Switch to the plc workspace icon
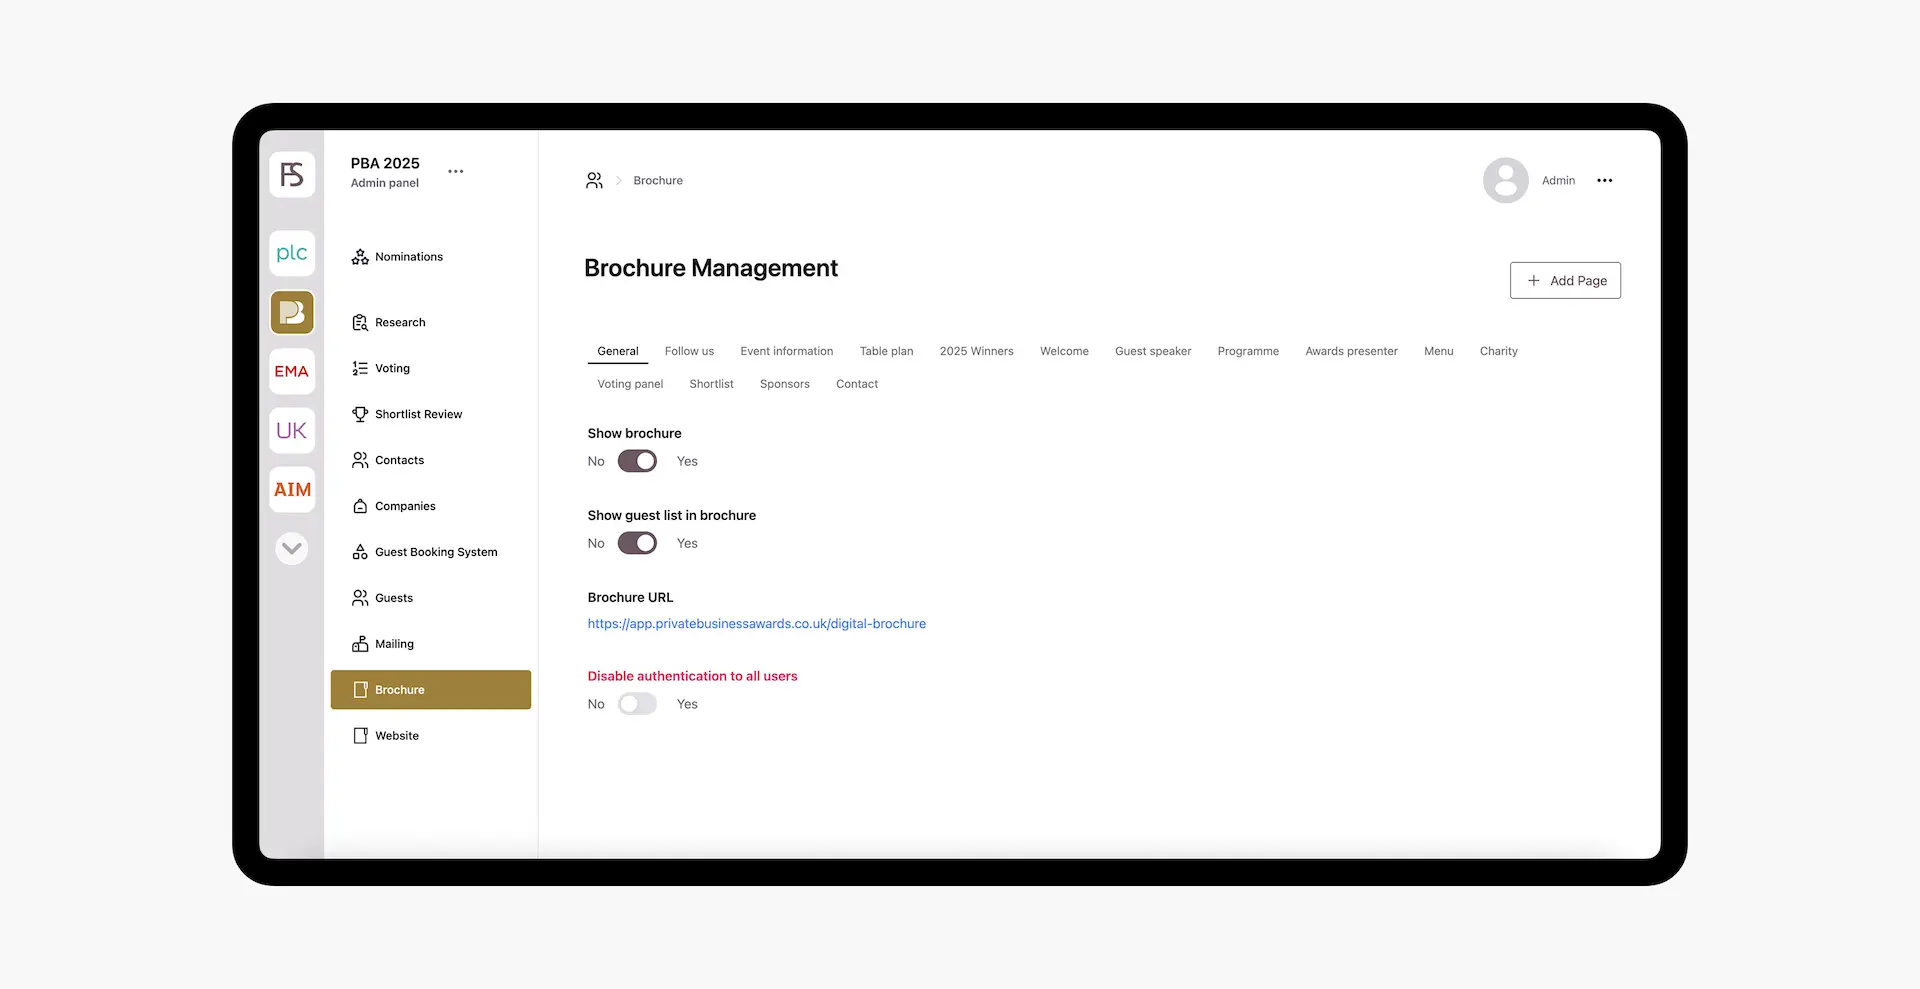This screenshot has height=989, width=1920. pyautogui.click(x=292, y=253)
